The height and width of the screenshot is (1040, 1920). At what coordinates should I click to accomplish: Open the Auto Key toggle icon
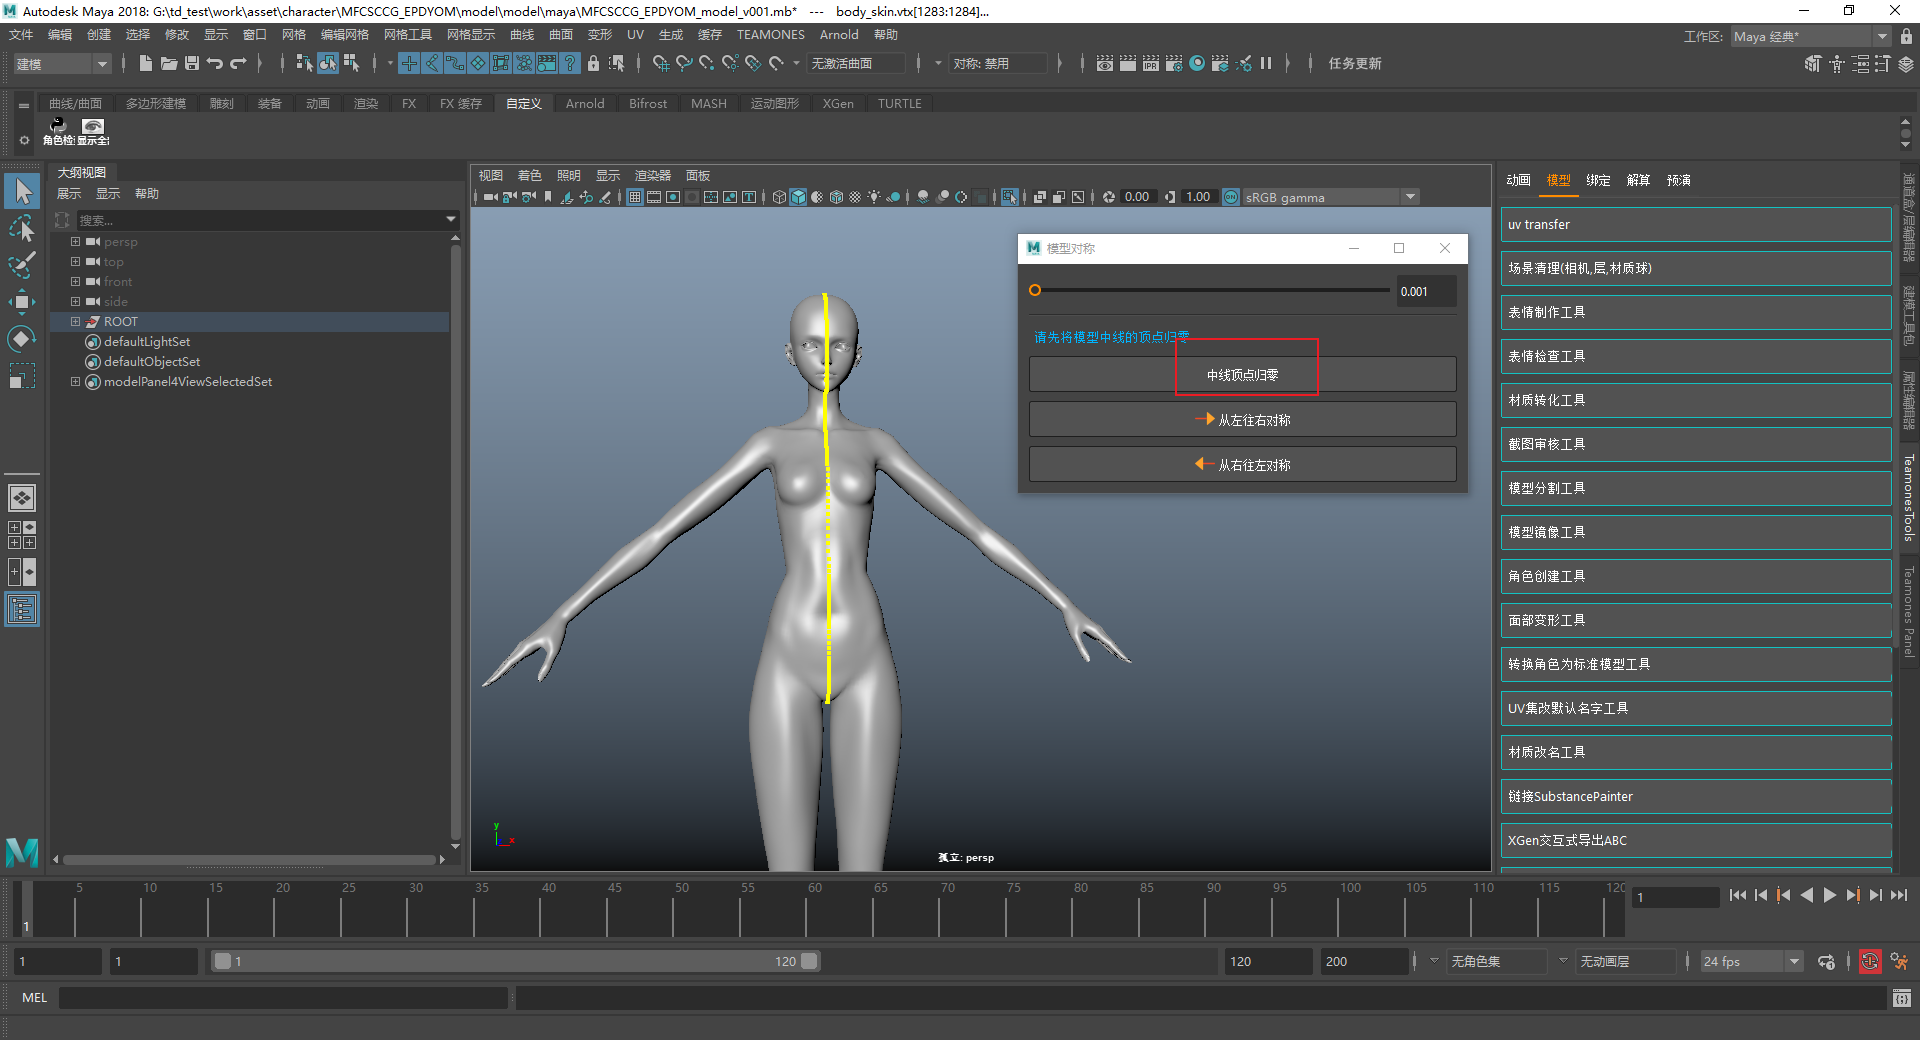click(x=1869, y=962)
